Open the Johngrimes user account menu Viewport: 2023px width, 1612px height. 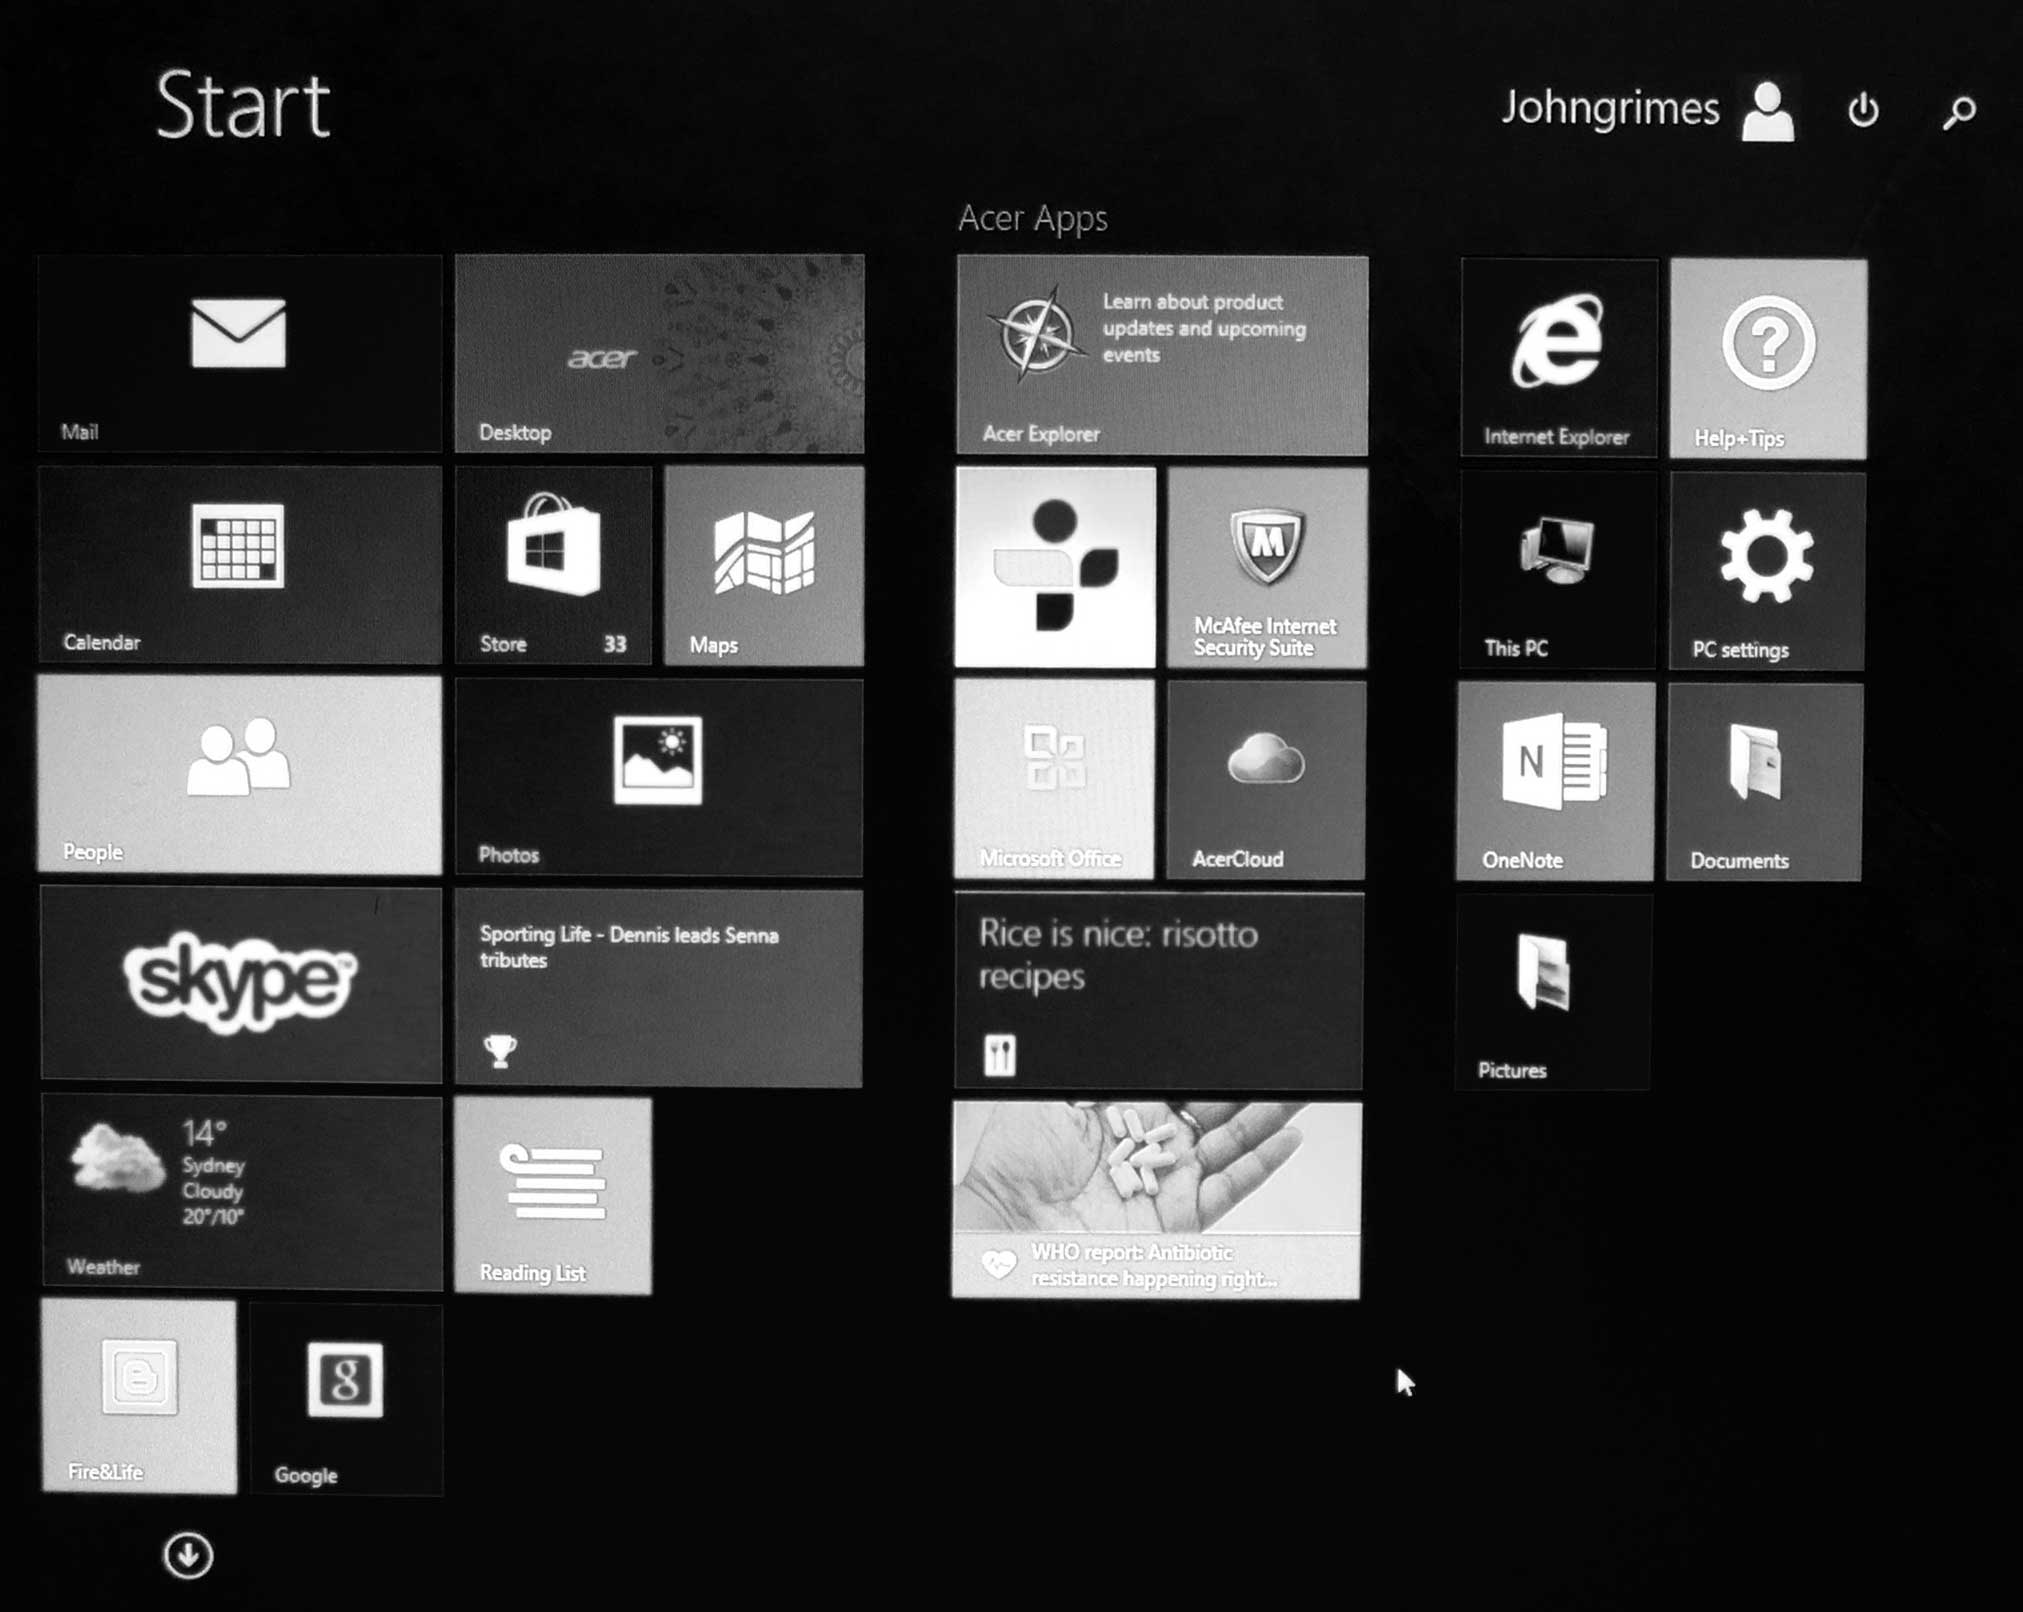[x=1648, y=109]
